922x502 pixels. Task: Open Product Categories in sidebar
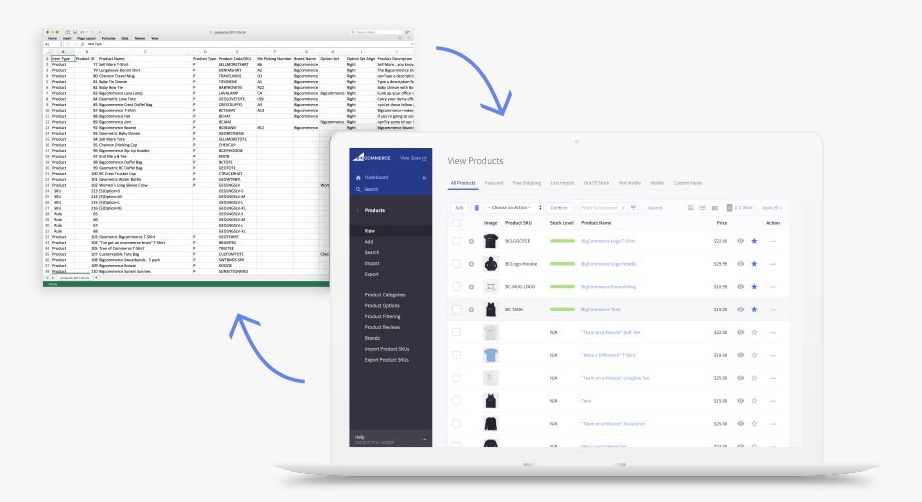click(x=385, y=294)
